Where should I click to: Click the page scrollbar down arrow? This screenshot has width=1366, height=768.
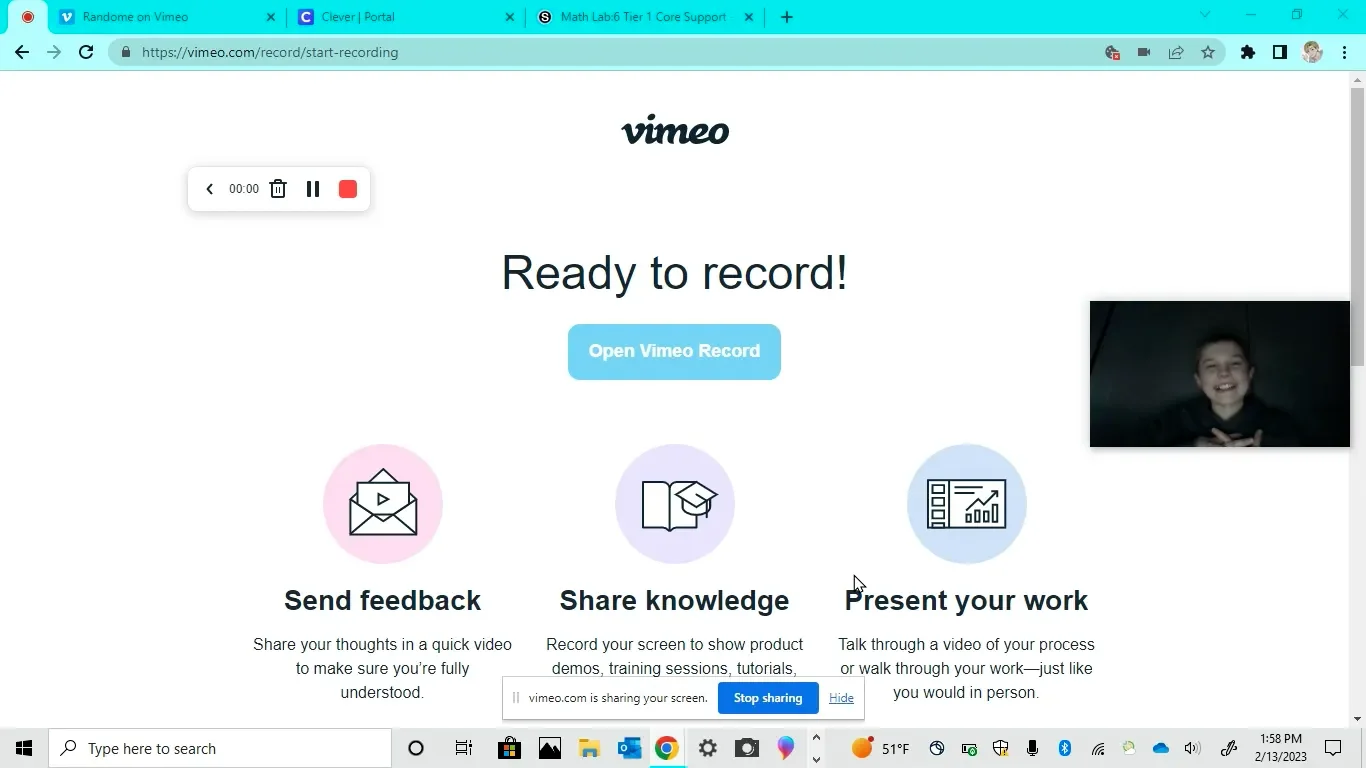click(x=1357, y=719)
